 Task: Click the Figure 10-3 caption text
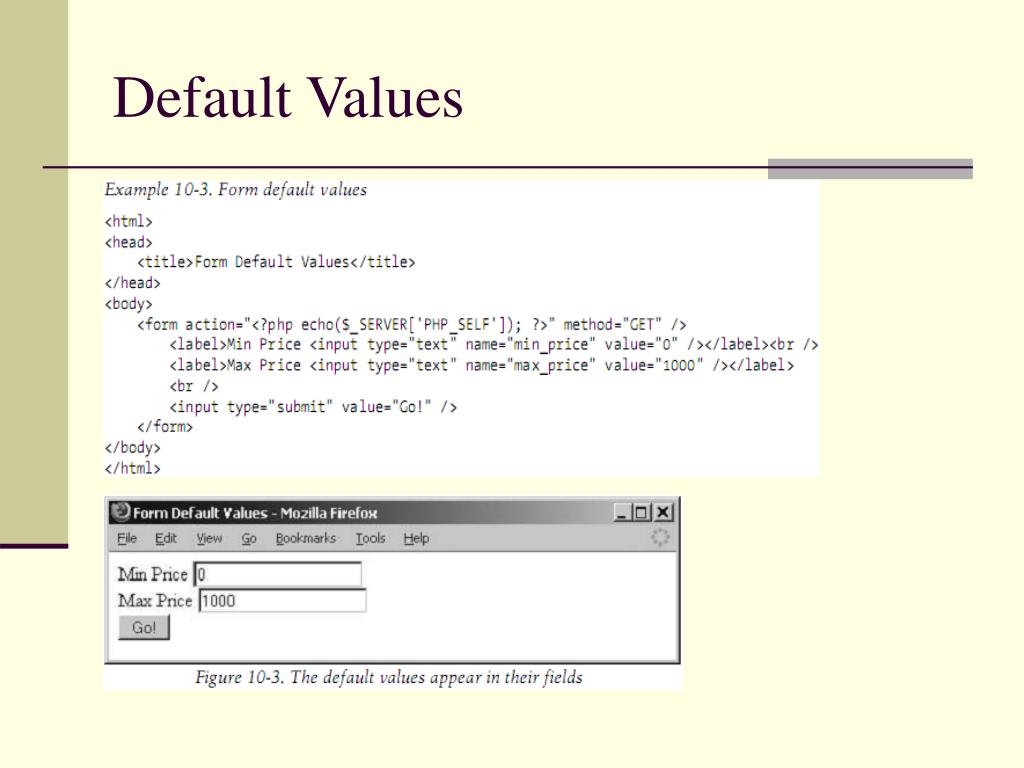388,678
